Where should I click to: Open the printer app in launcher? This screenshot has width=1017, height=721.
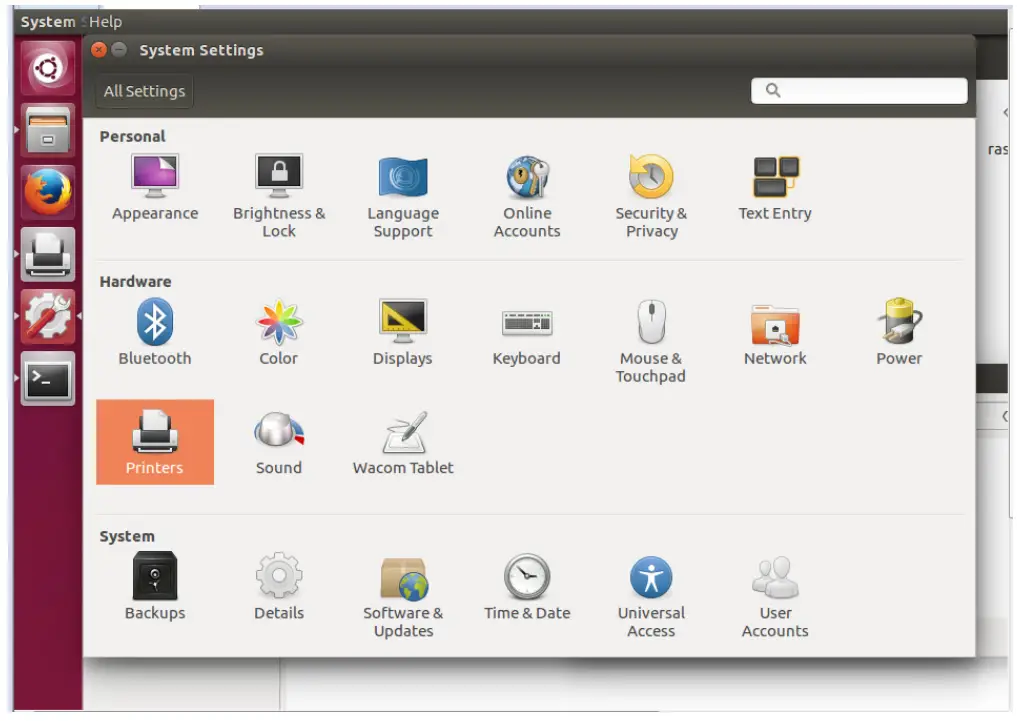47,254
